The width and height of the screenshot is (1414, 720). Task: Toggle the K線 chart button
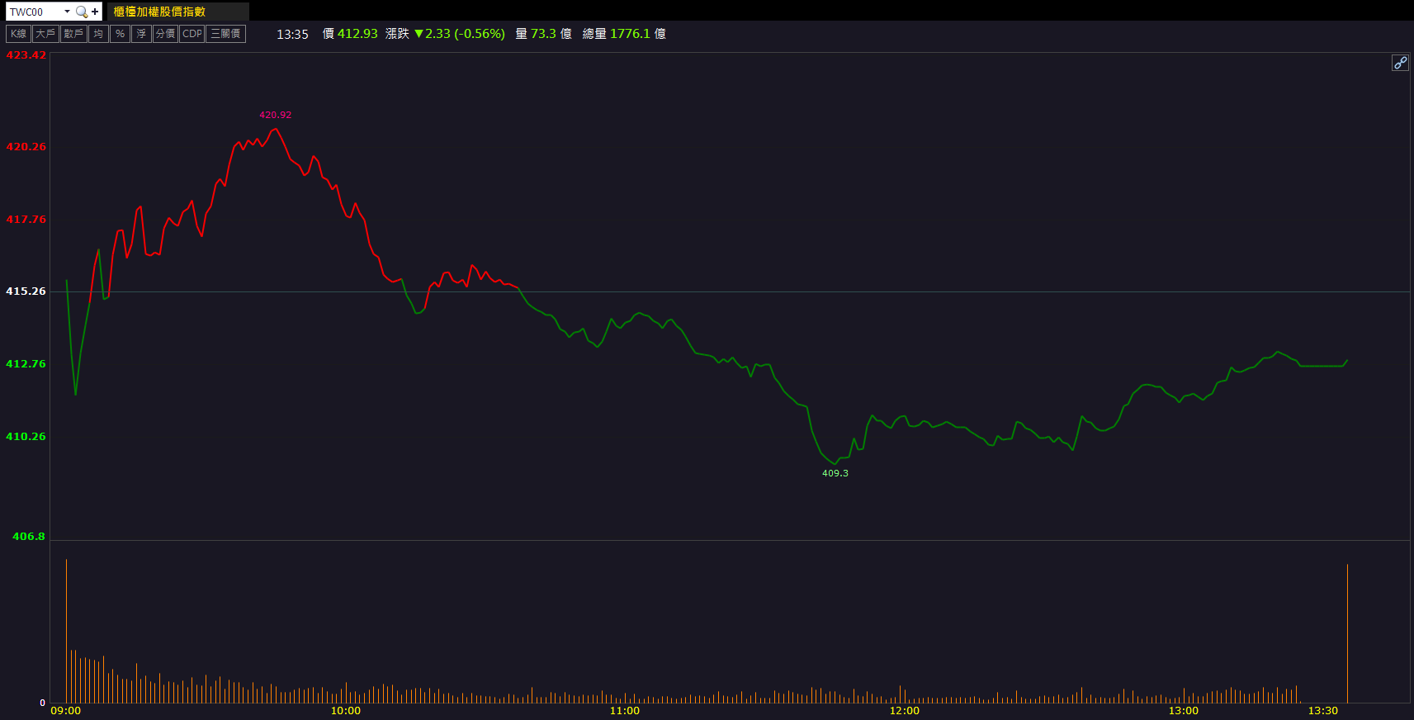pyautogui.click(x=18, y=34)
